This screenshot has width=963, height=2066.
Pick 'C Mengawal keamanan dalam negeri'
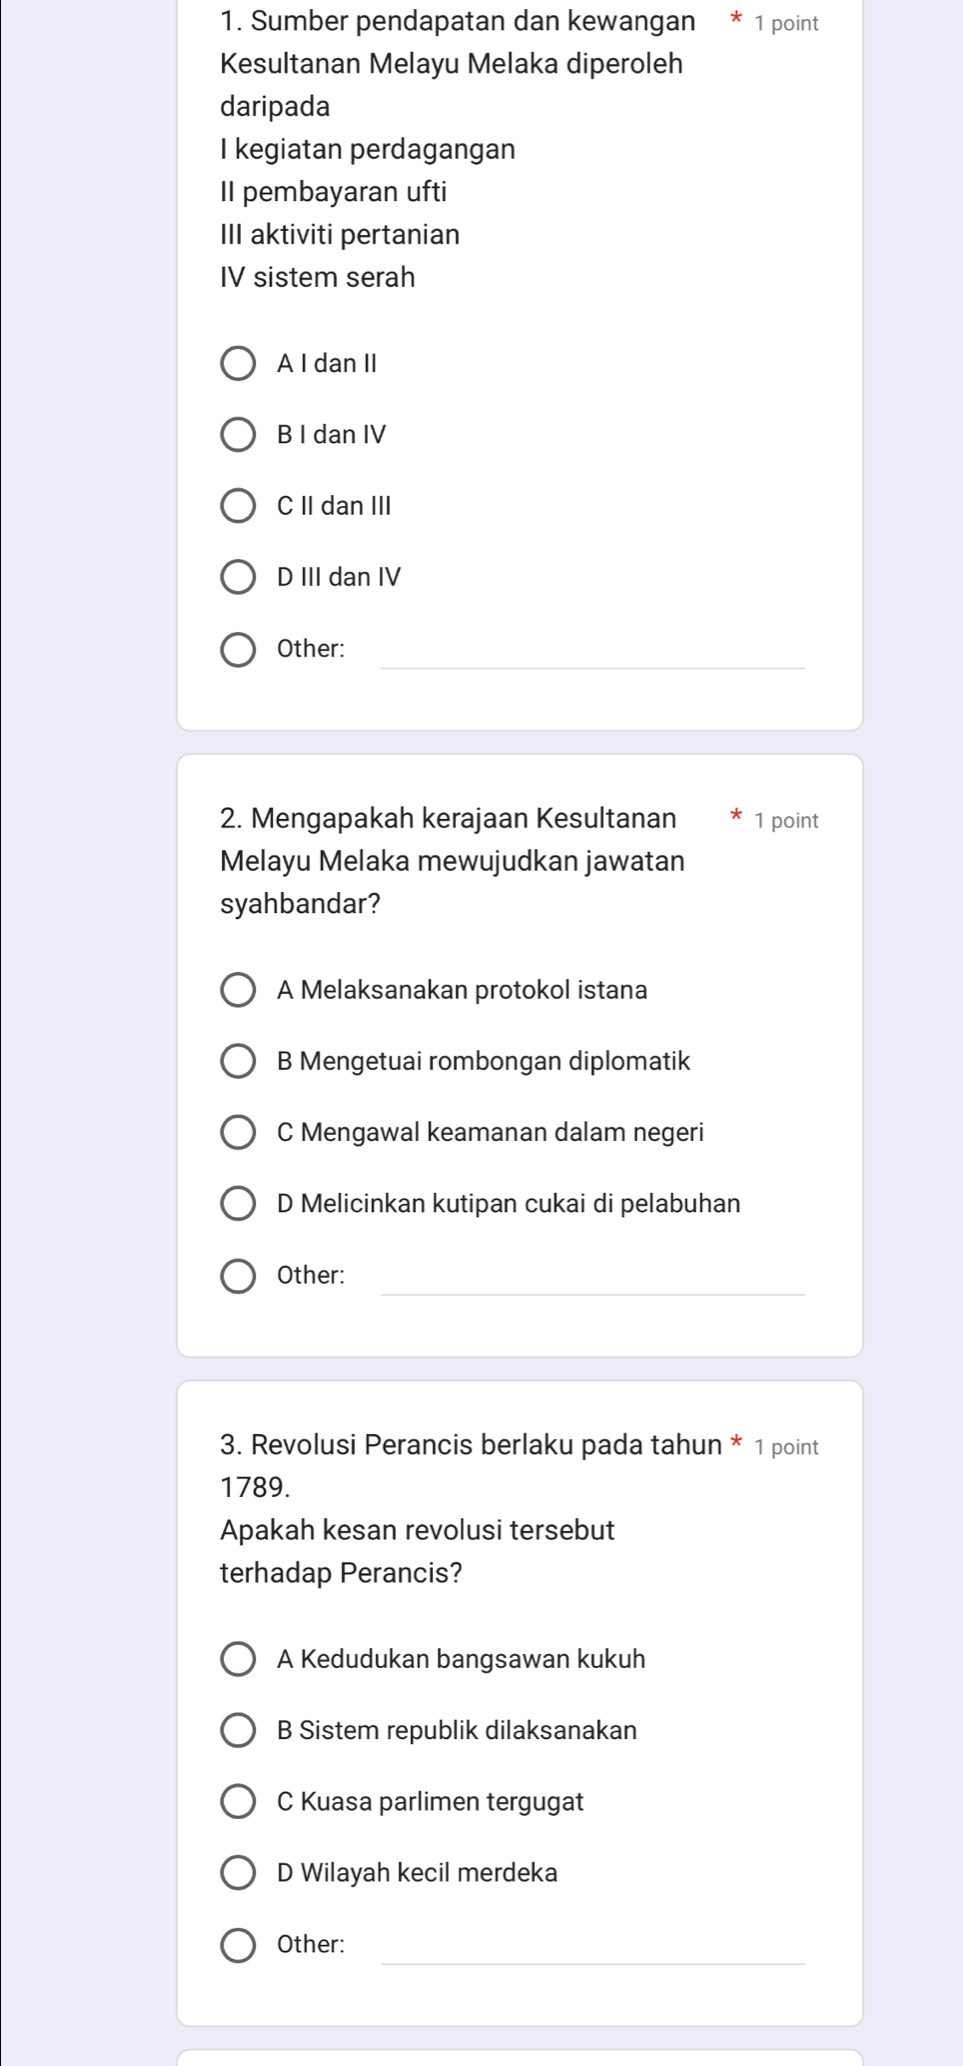click(x=238, y=1133)
